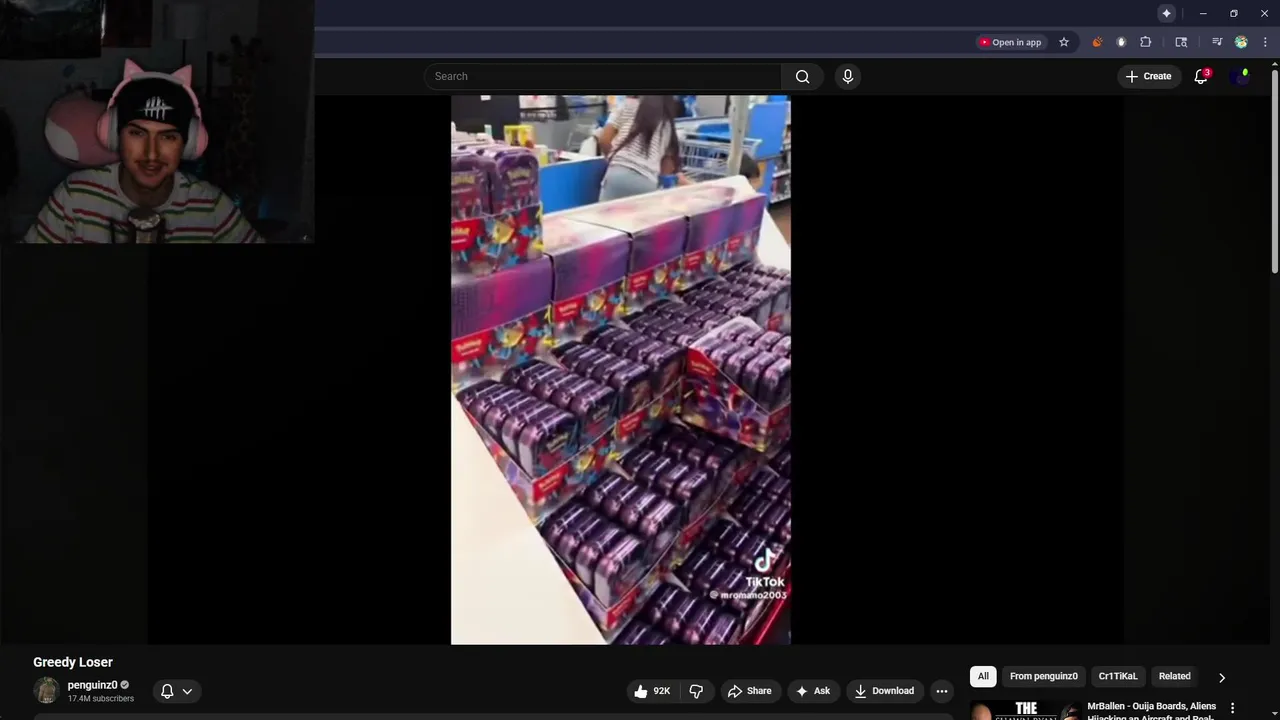Open the MrBallen Ouija Boards video title
This screenshot has height=720, width=1280.
(1151, 711)
